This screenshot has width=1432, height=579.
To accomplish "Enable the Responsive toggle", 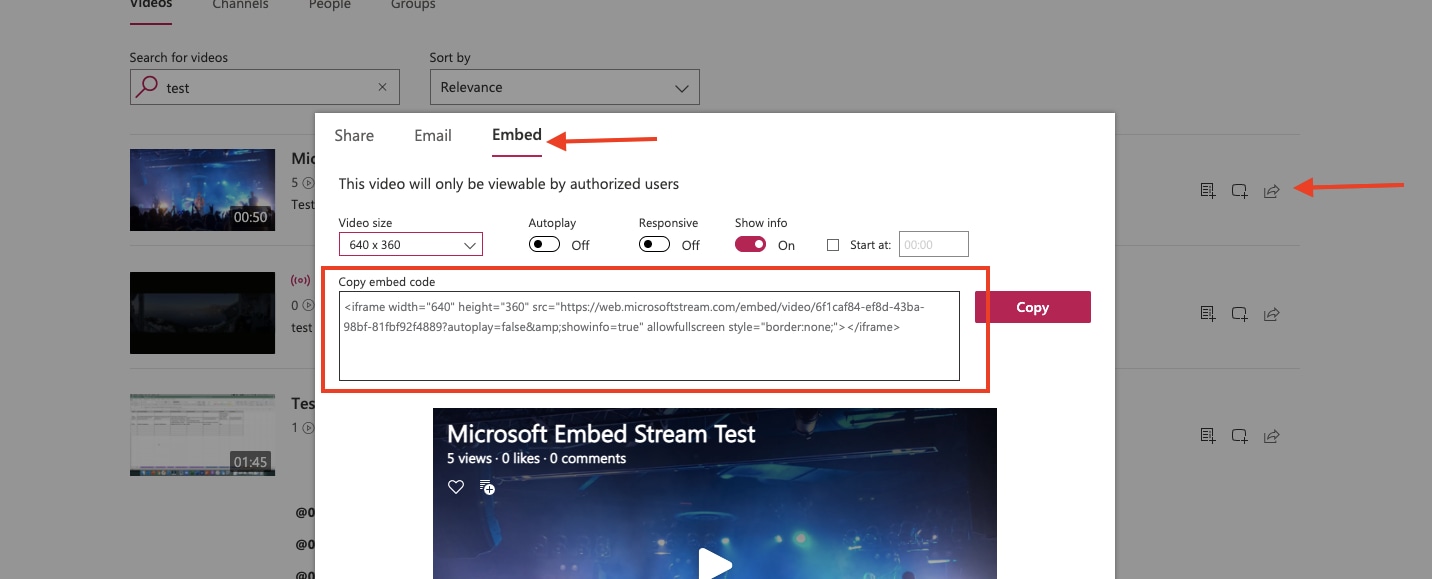I will tap(654, 244).
